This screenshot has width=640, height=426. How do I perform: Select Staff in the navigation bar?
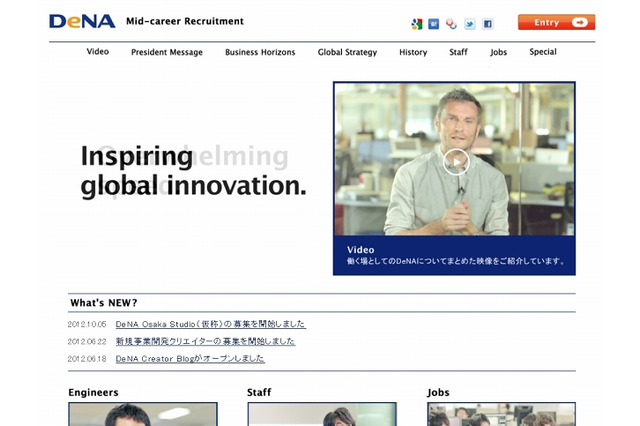click(x=458, y=52)
